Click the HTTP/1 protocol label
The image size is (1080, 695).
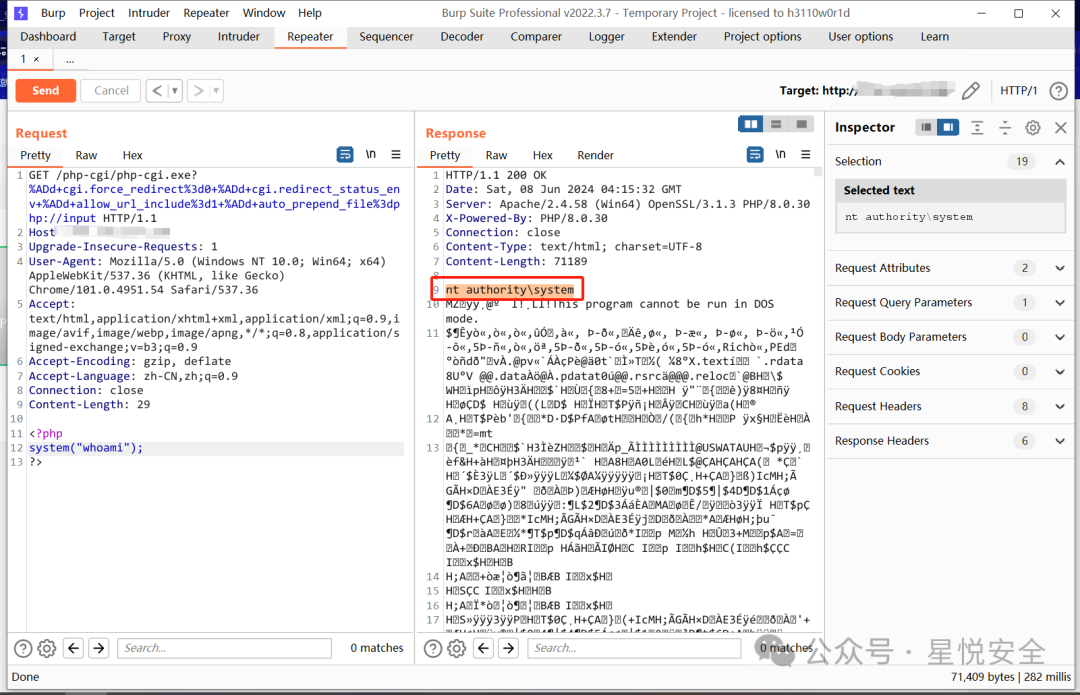tap(1018, 90)
